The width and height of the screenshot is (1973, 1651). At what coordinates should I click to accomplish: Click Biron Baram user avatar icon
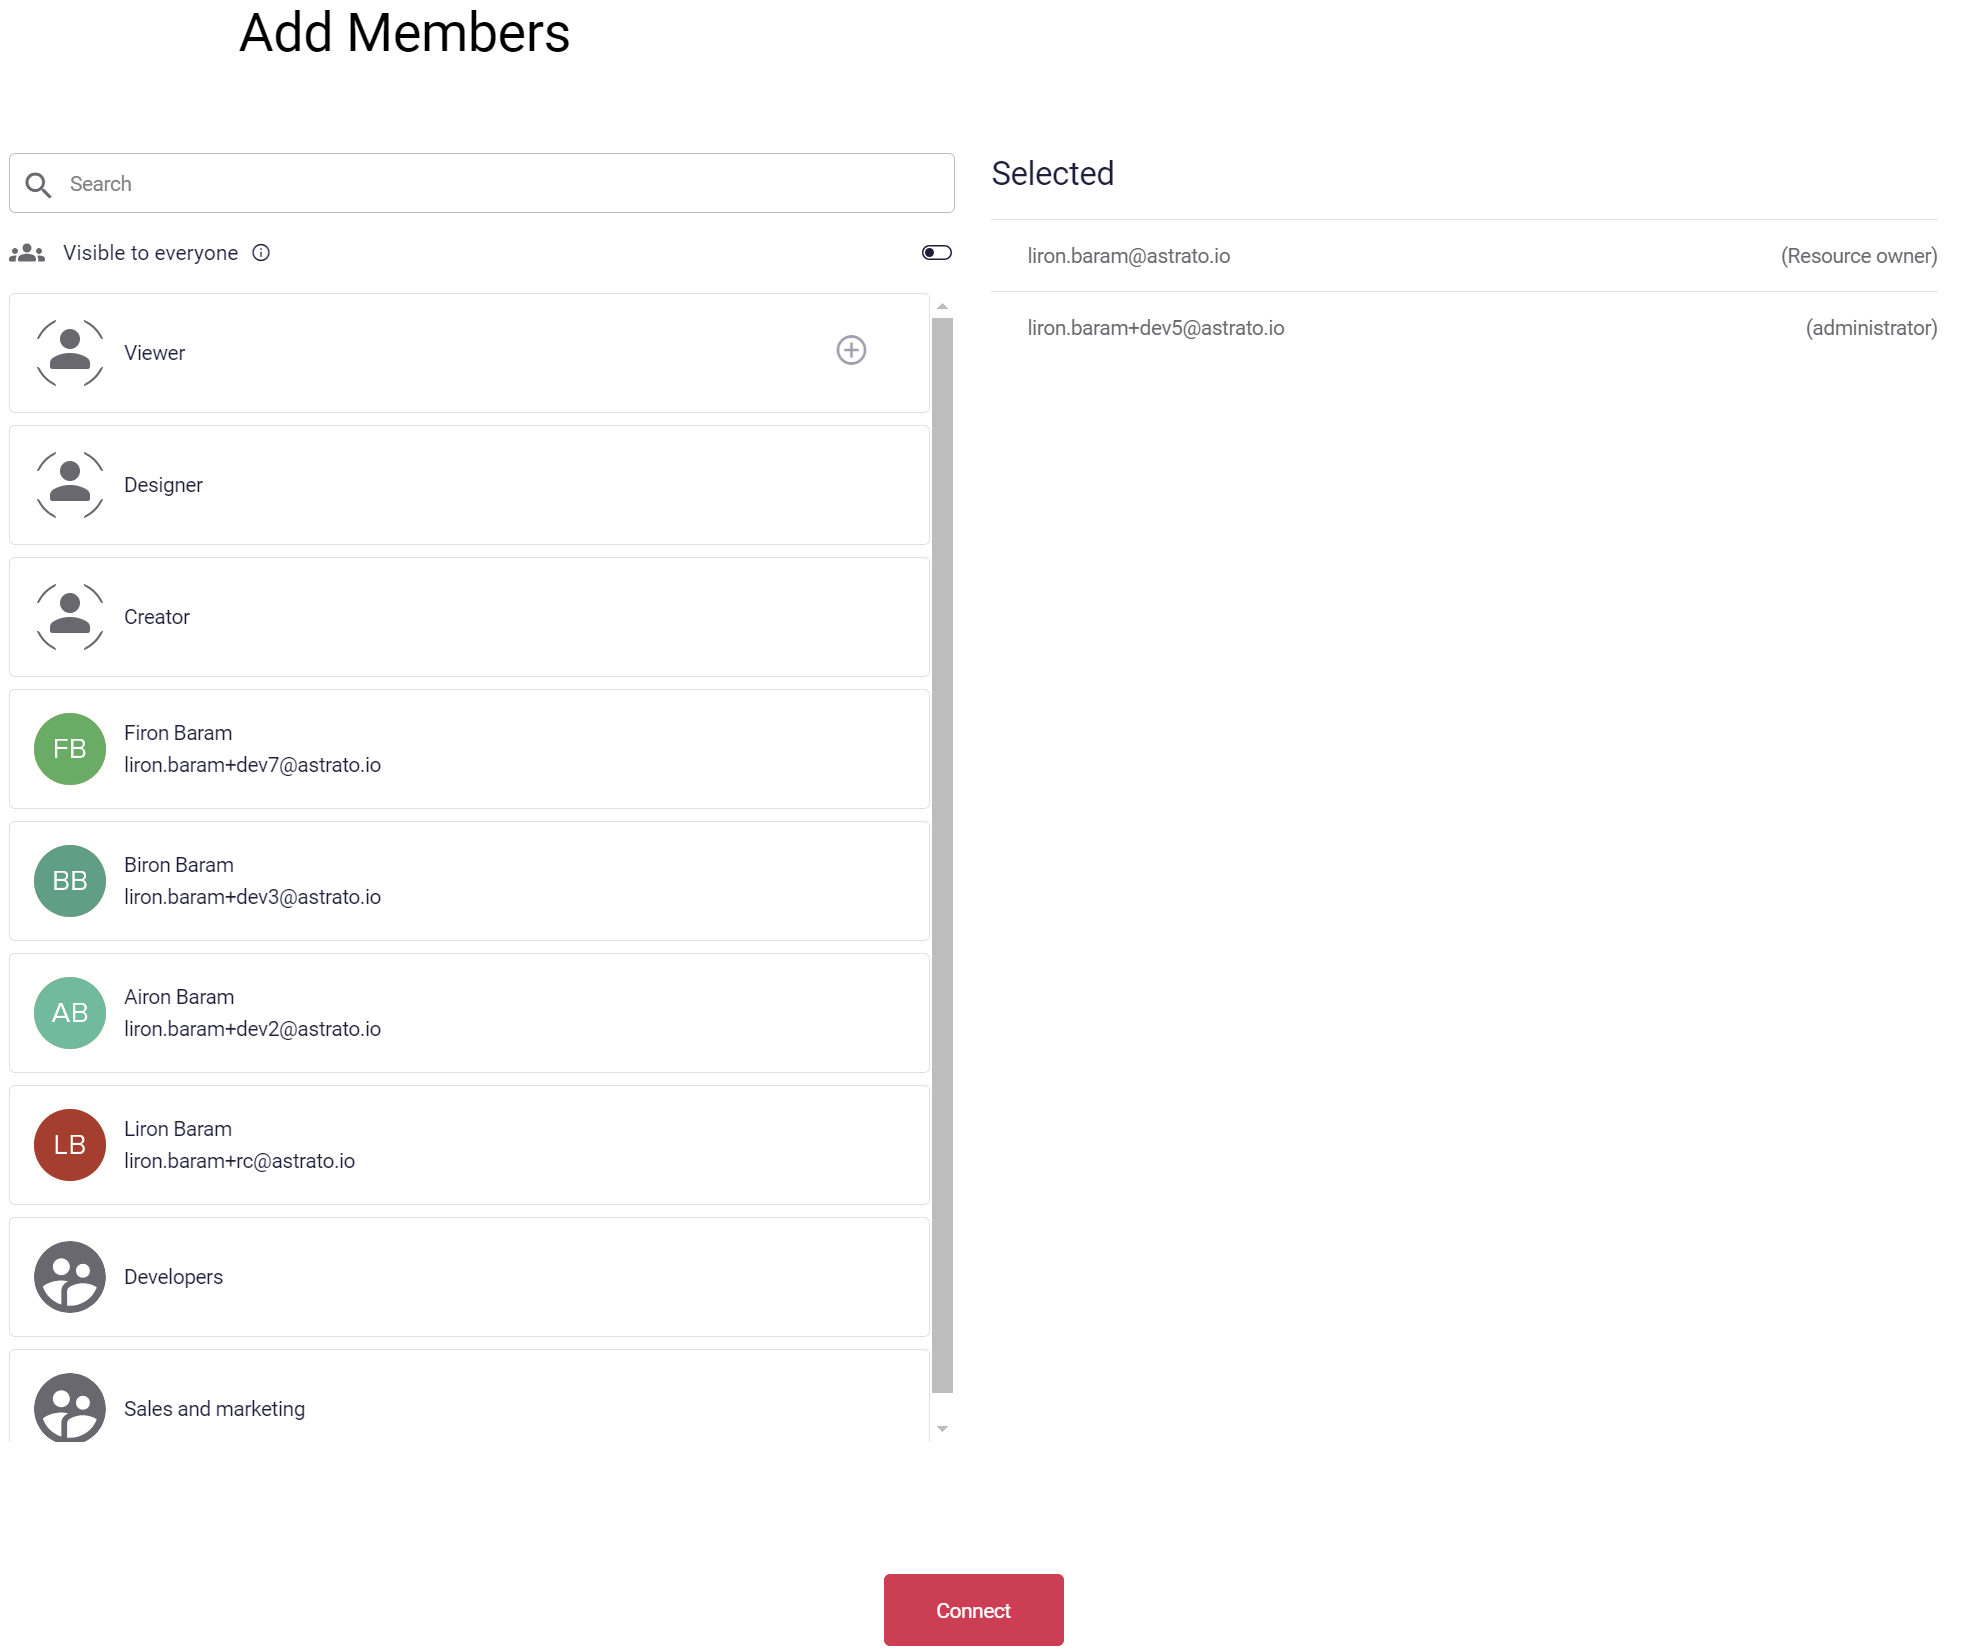pyautogui.click(x=70, y=880)
